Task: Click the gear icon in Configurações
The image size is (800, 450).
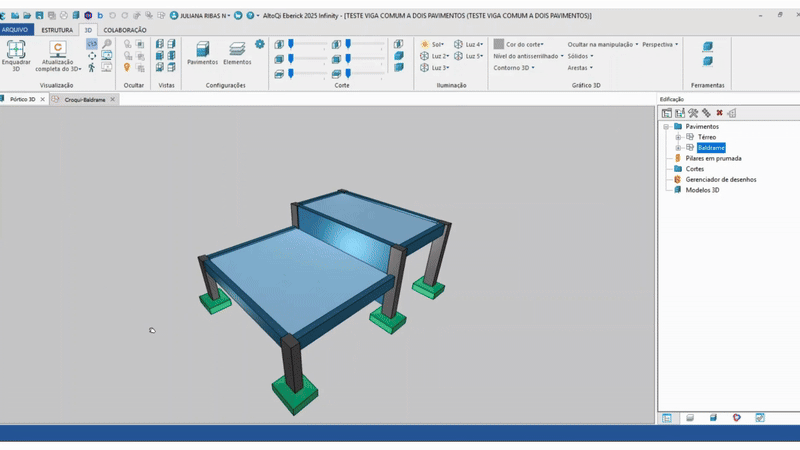Action: click(260, 44)
